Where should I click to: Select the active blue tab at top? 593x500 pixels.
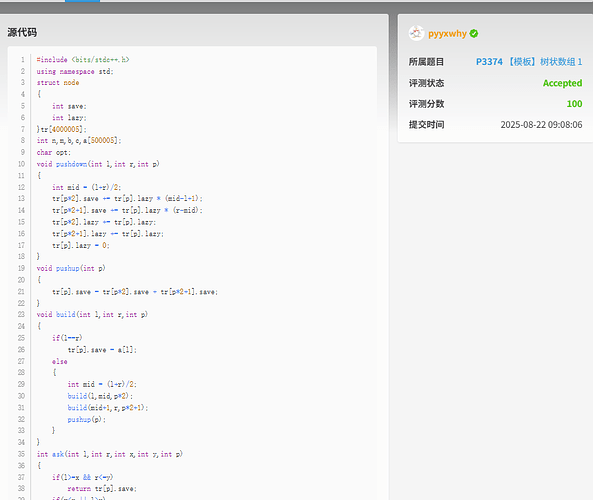click(82, 1)
